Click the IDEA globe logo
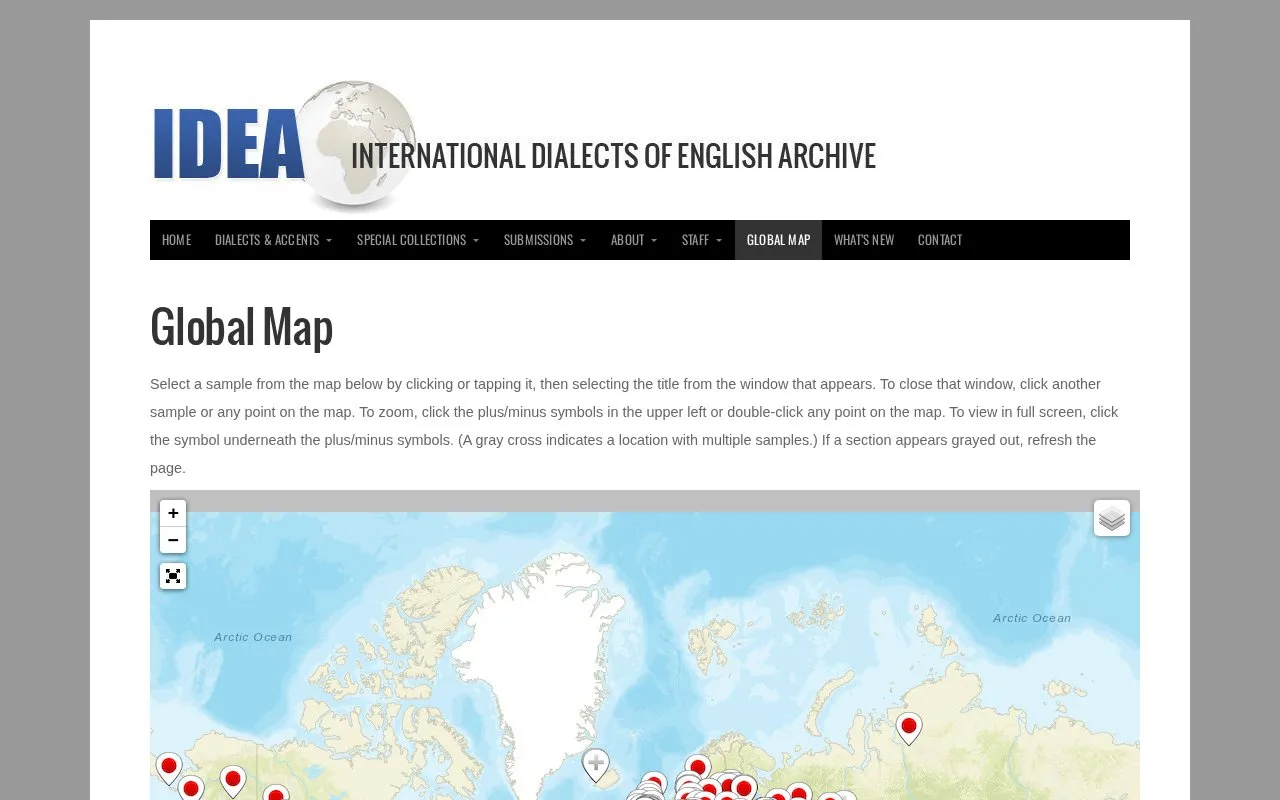 tap(285, 146)
